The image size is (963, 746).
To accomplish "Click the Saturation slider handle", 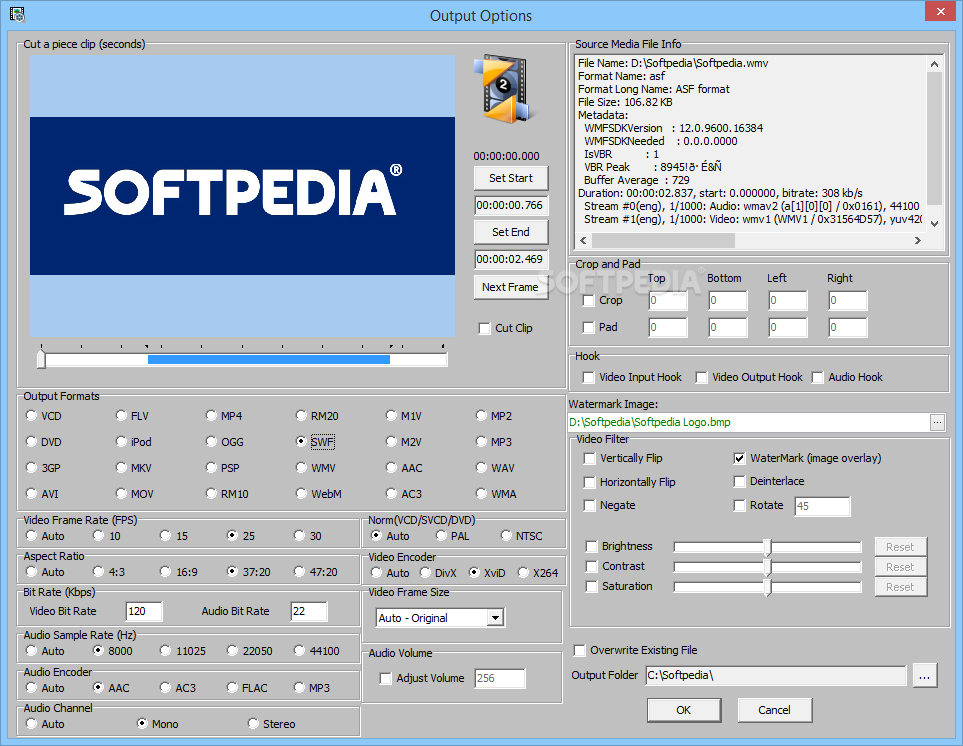I will pos(767,587).
